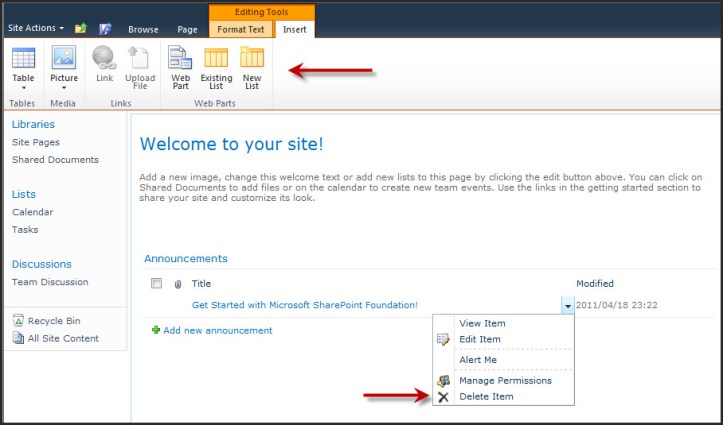Screen dimensions: 723x425
Task: Click the Upload File icon
Action: 140,58
